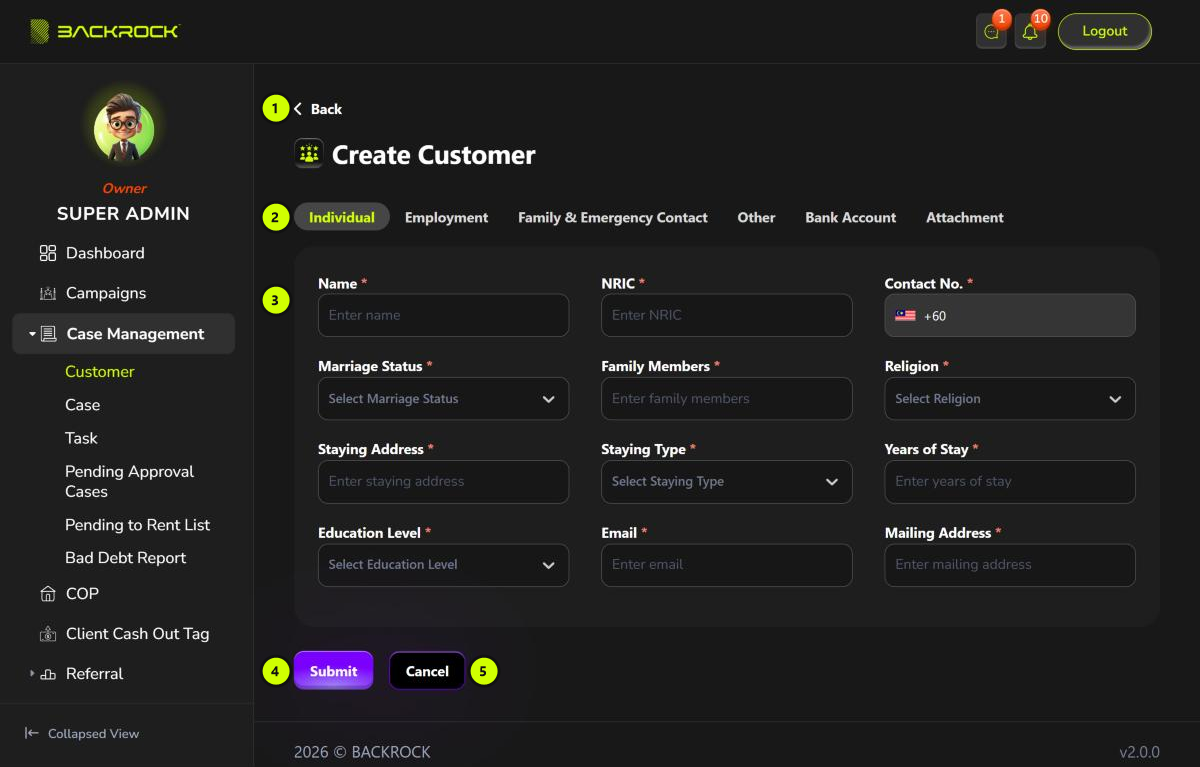Click the Referral icon in sidebar

click(x=48, y=674)
